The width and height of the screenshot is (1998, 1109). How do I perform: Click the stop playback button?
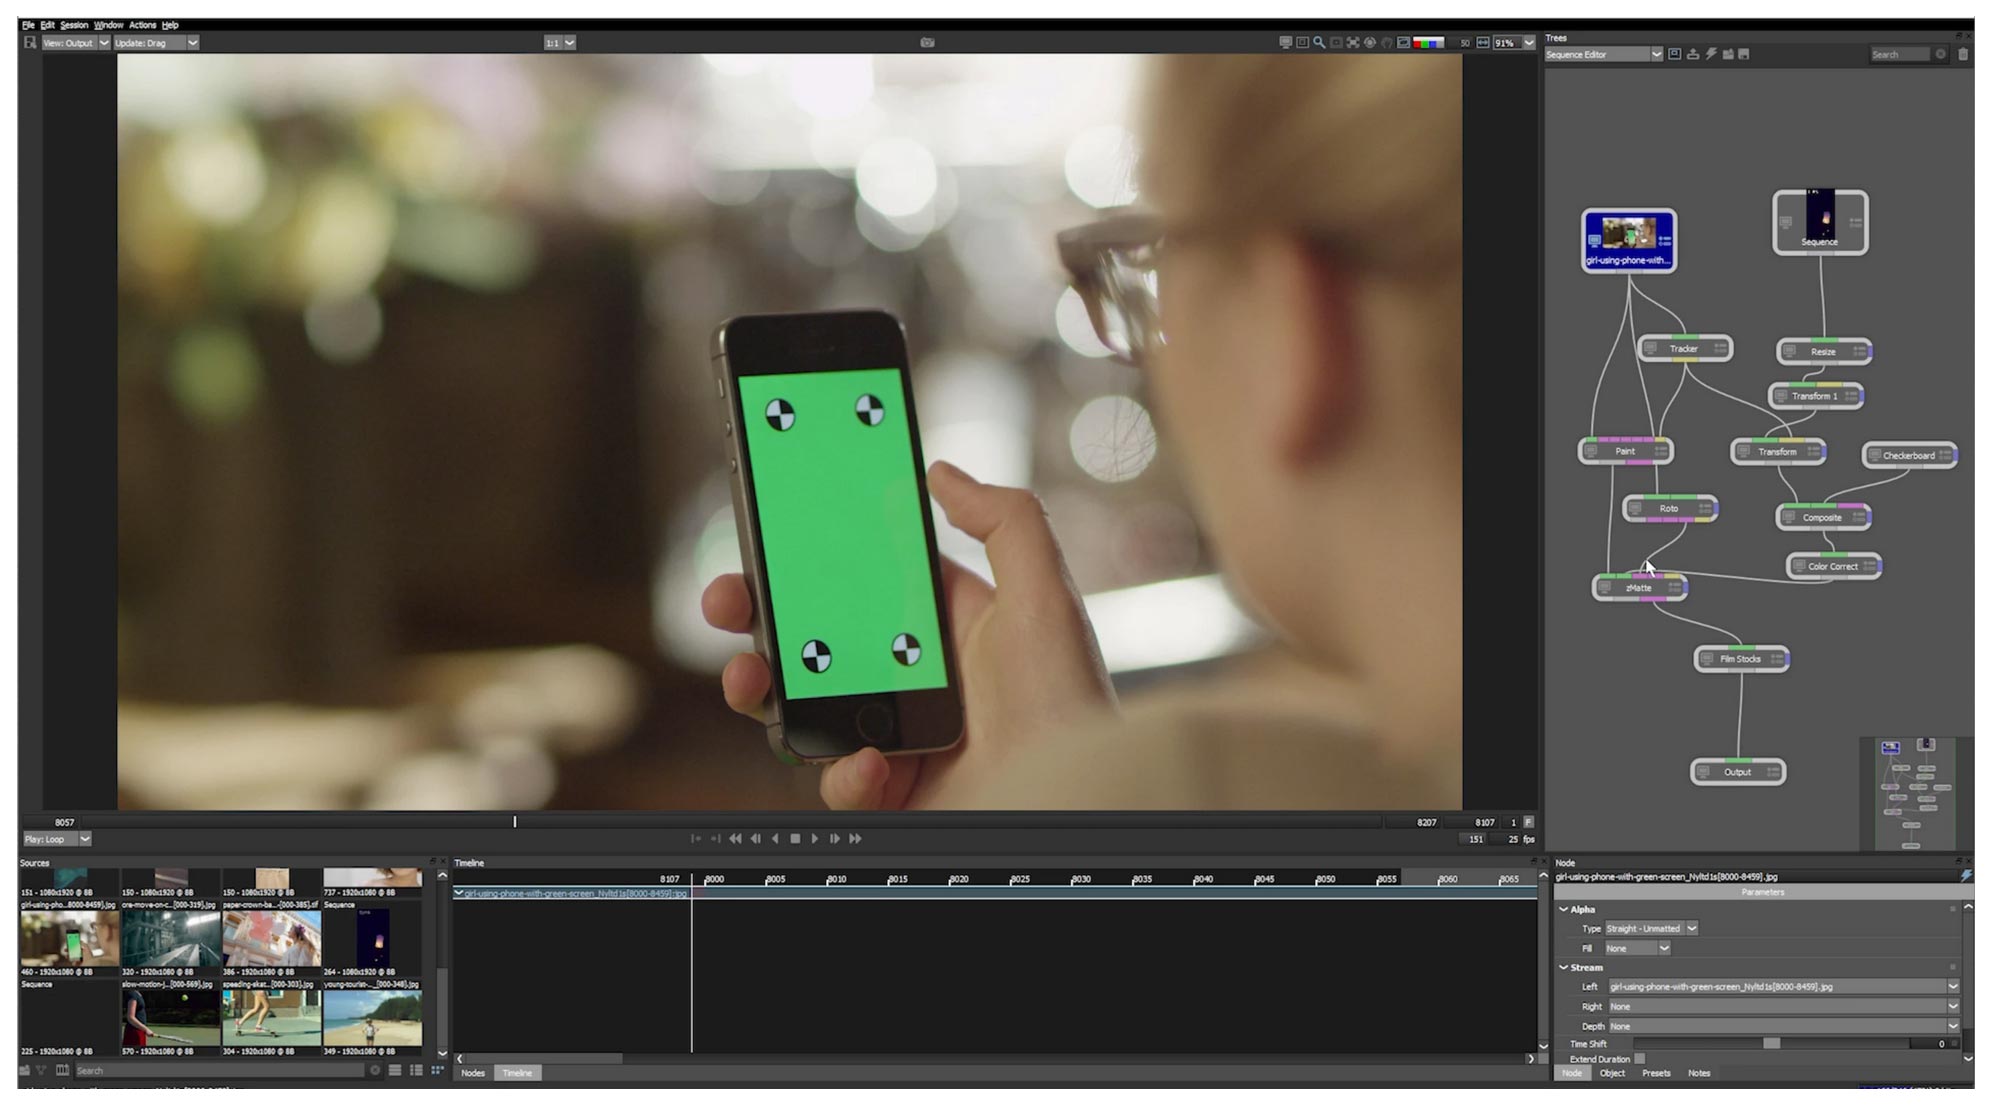click(795, 839)
